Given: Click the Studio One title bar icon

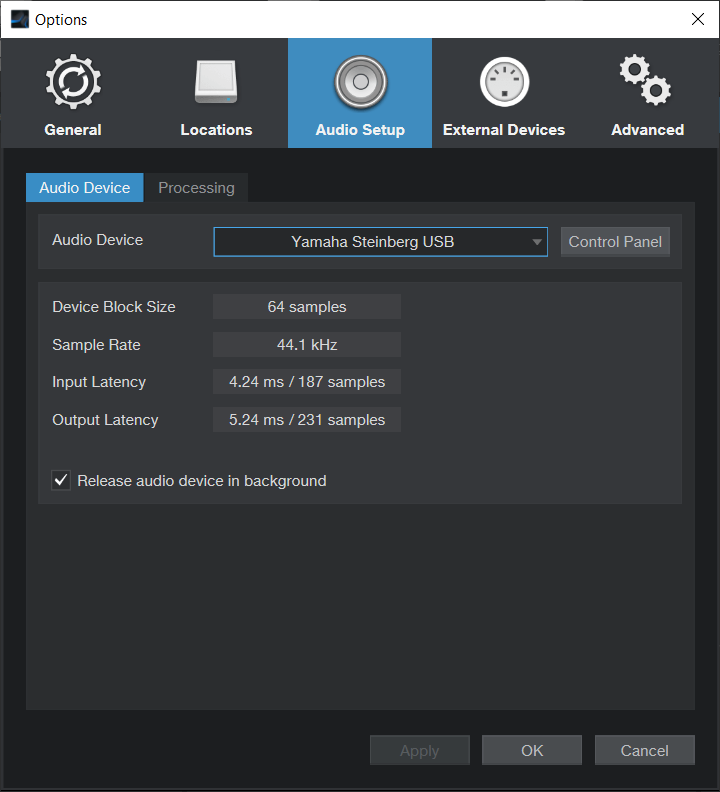Looking at the screenshot, I should coord(19,19).
